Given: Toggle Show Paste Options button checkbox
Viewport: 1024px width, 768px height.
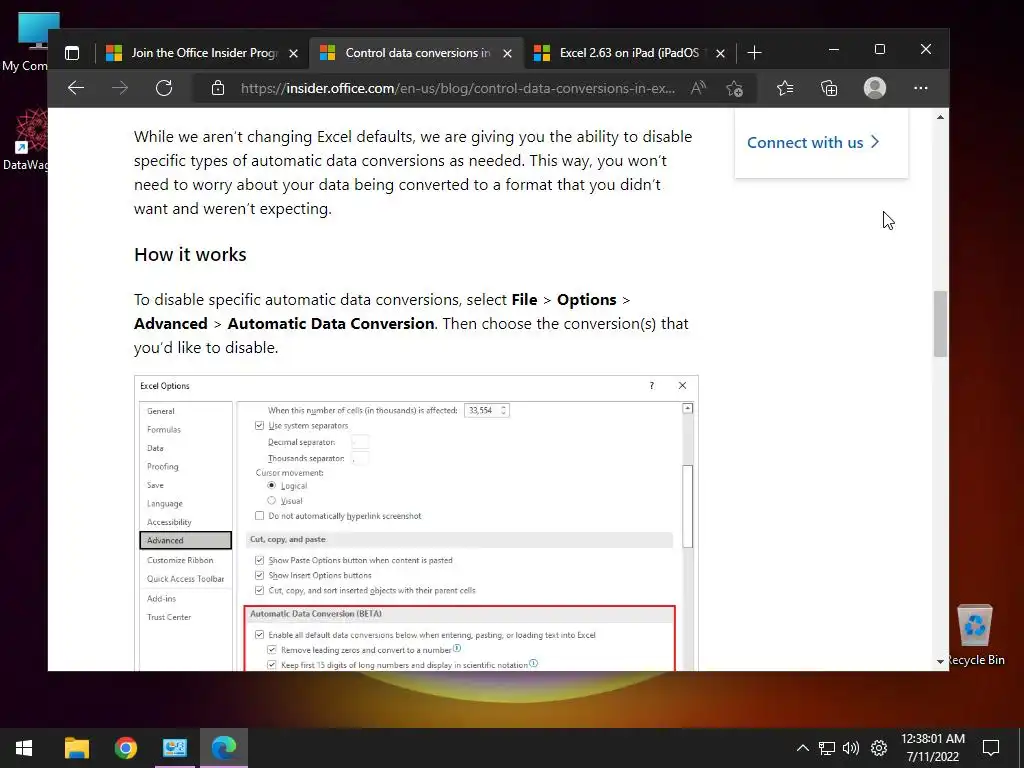Looking at the screenshot, I should [x=259, y=560].
